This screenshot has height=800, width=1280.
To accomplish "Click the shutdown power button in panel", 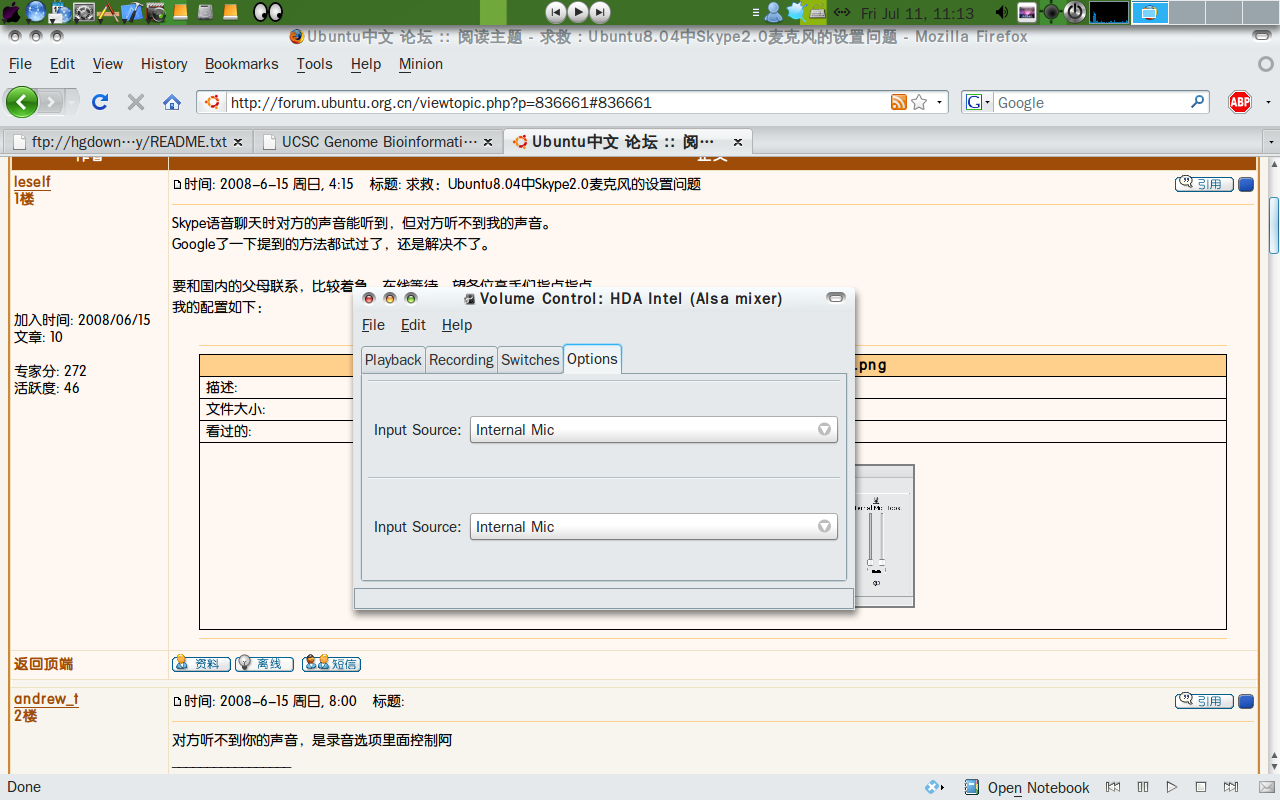I will tap(1075, 12).
